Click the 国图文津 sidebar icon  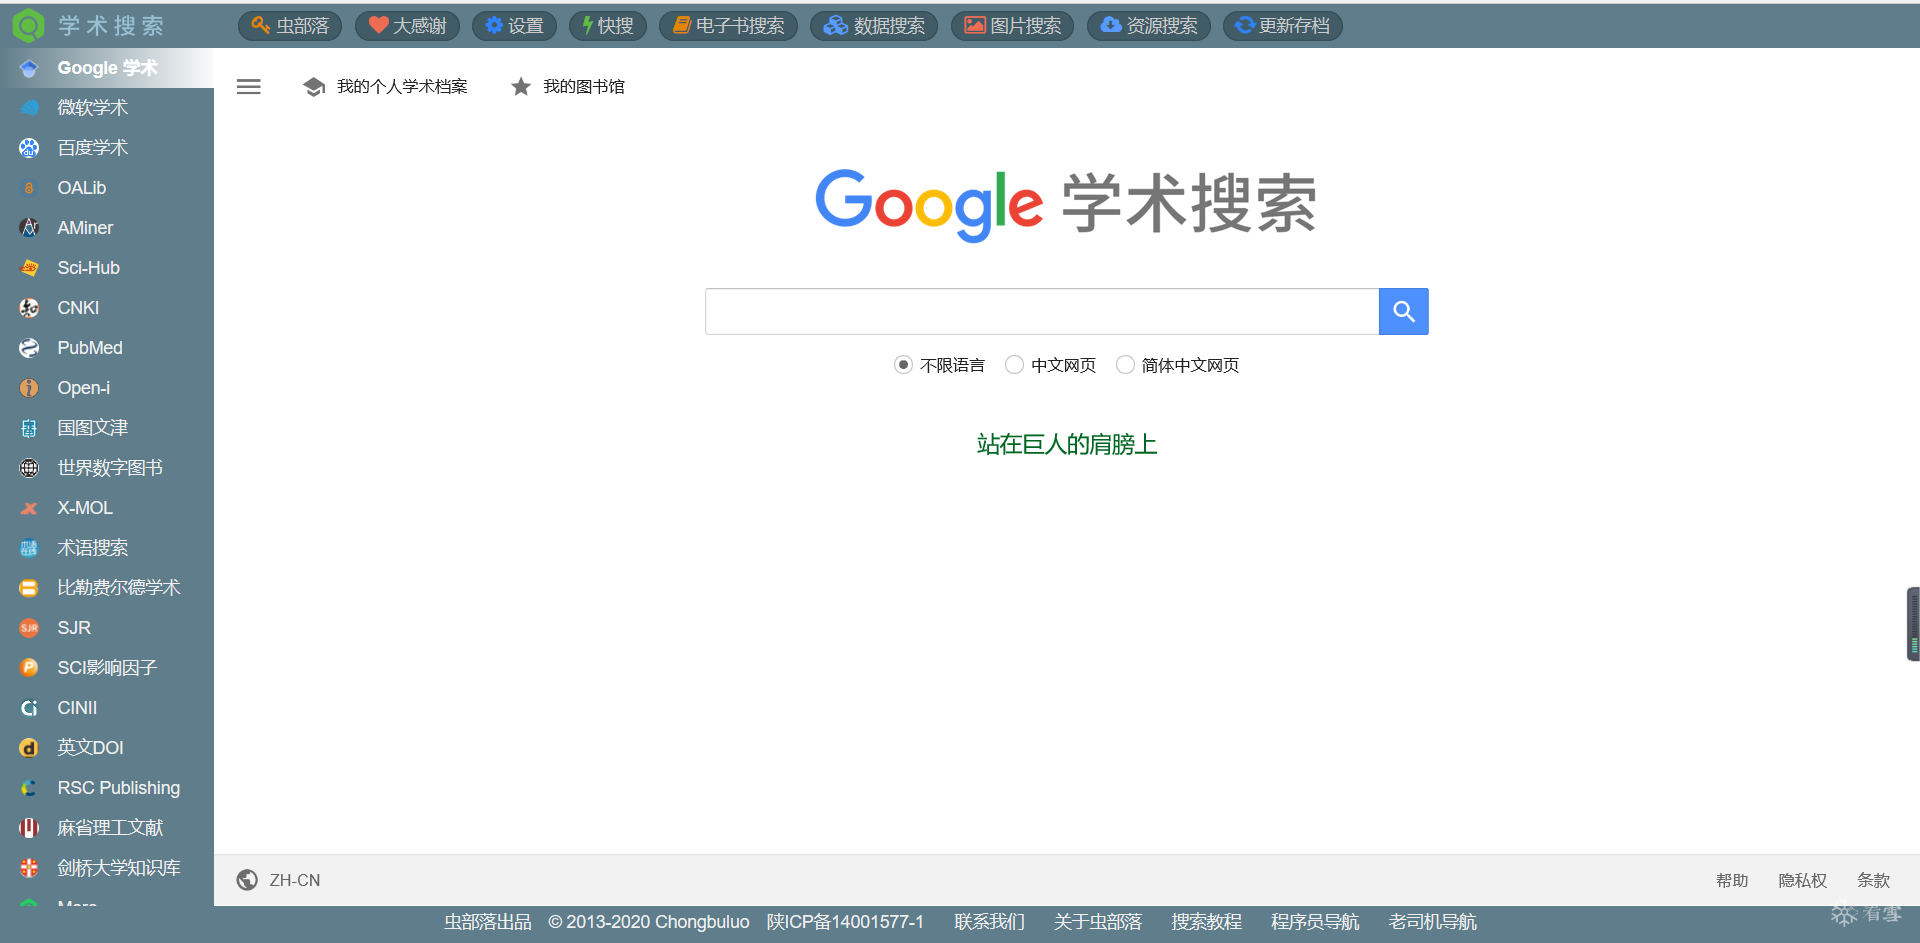(29, 428)
